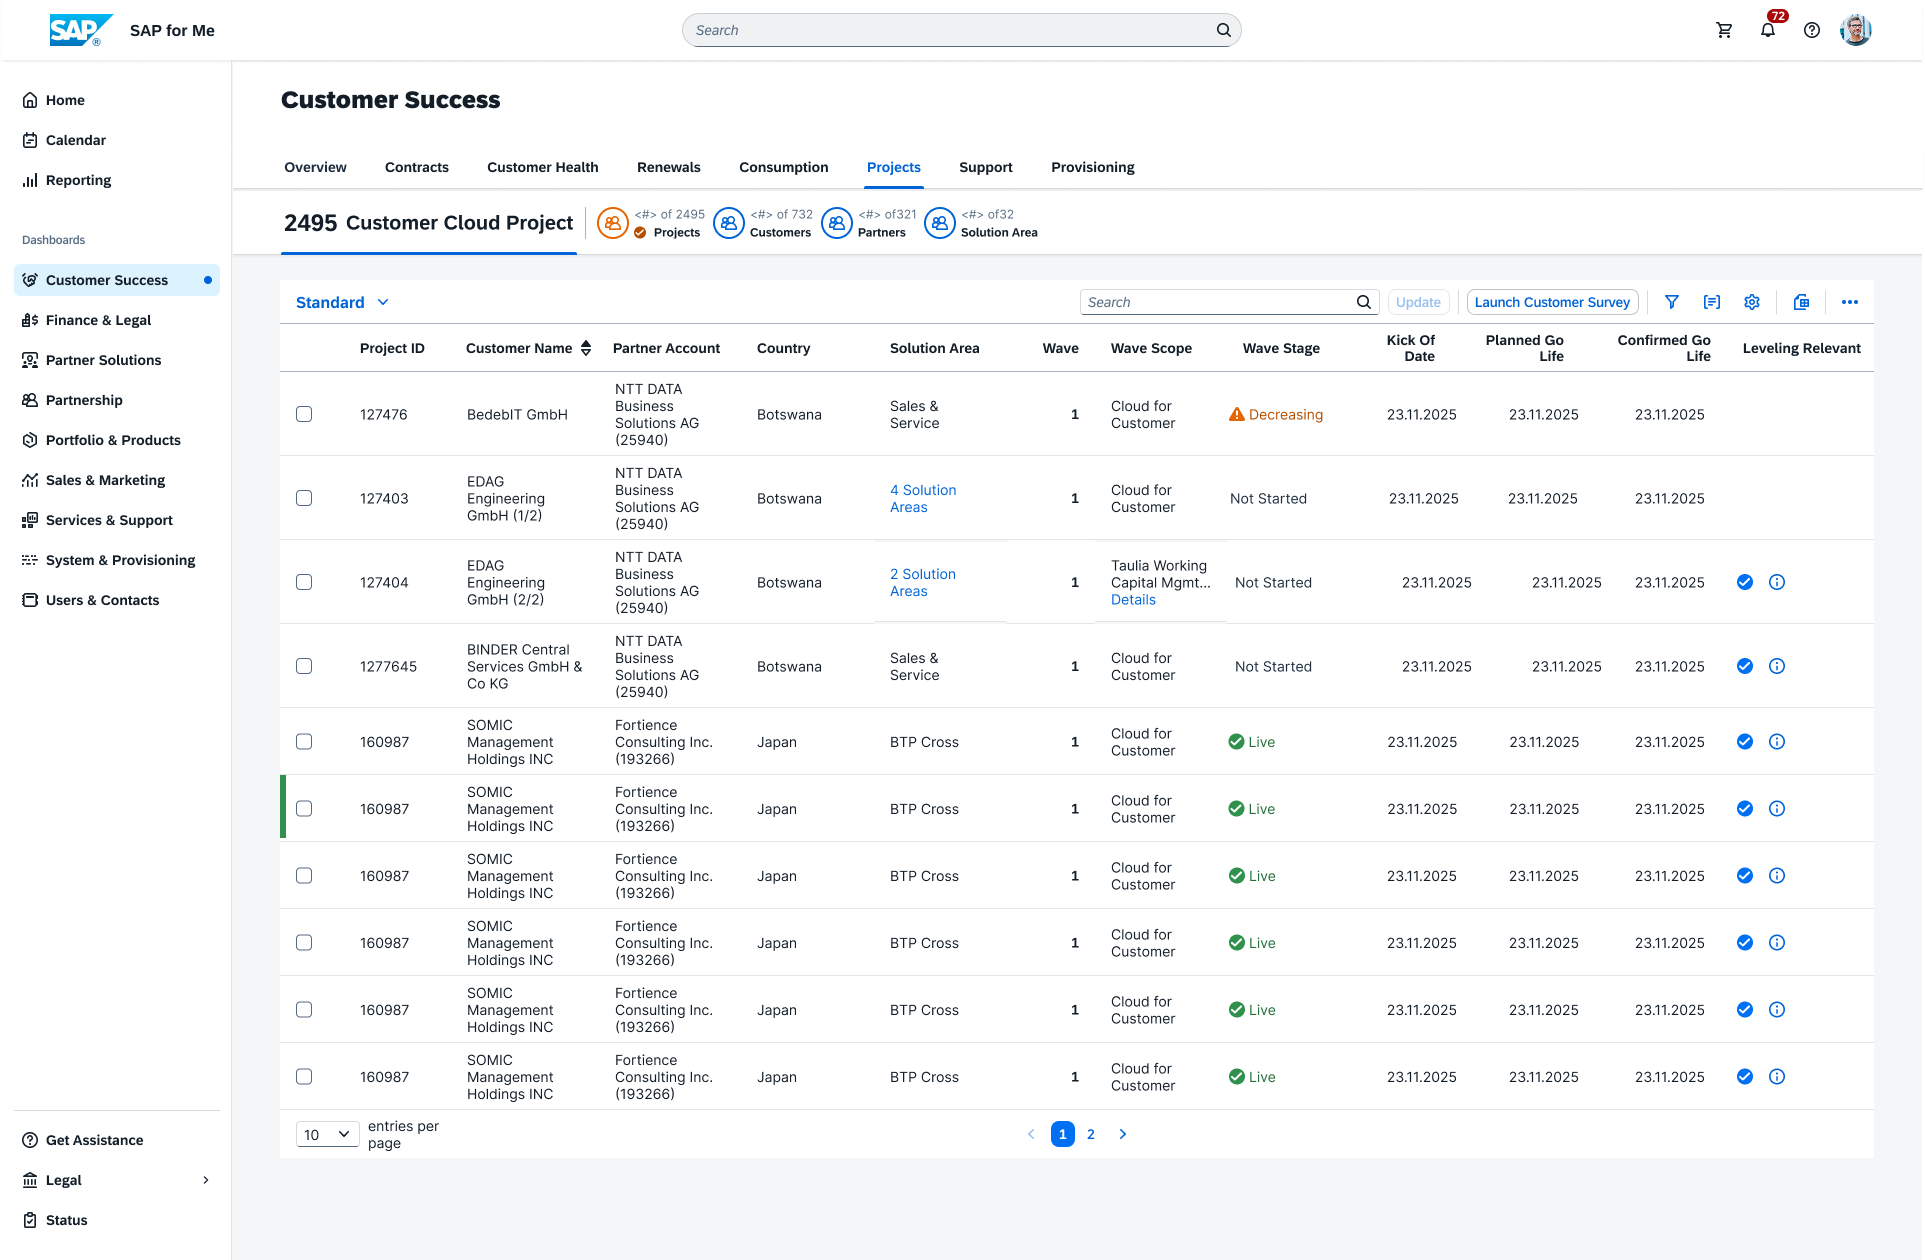Image resolution: width=1925 pixels, height=1260 pixels.
Task: Expand Legal submenu chevron
Action: [x=206, y=1180]
